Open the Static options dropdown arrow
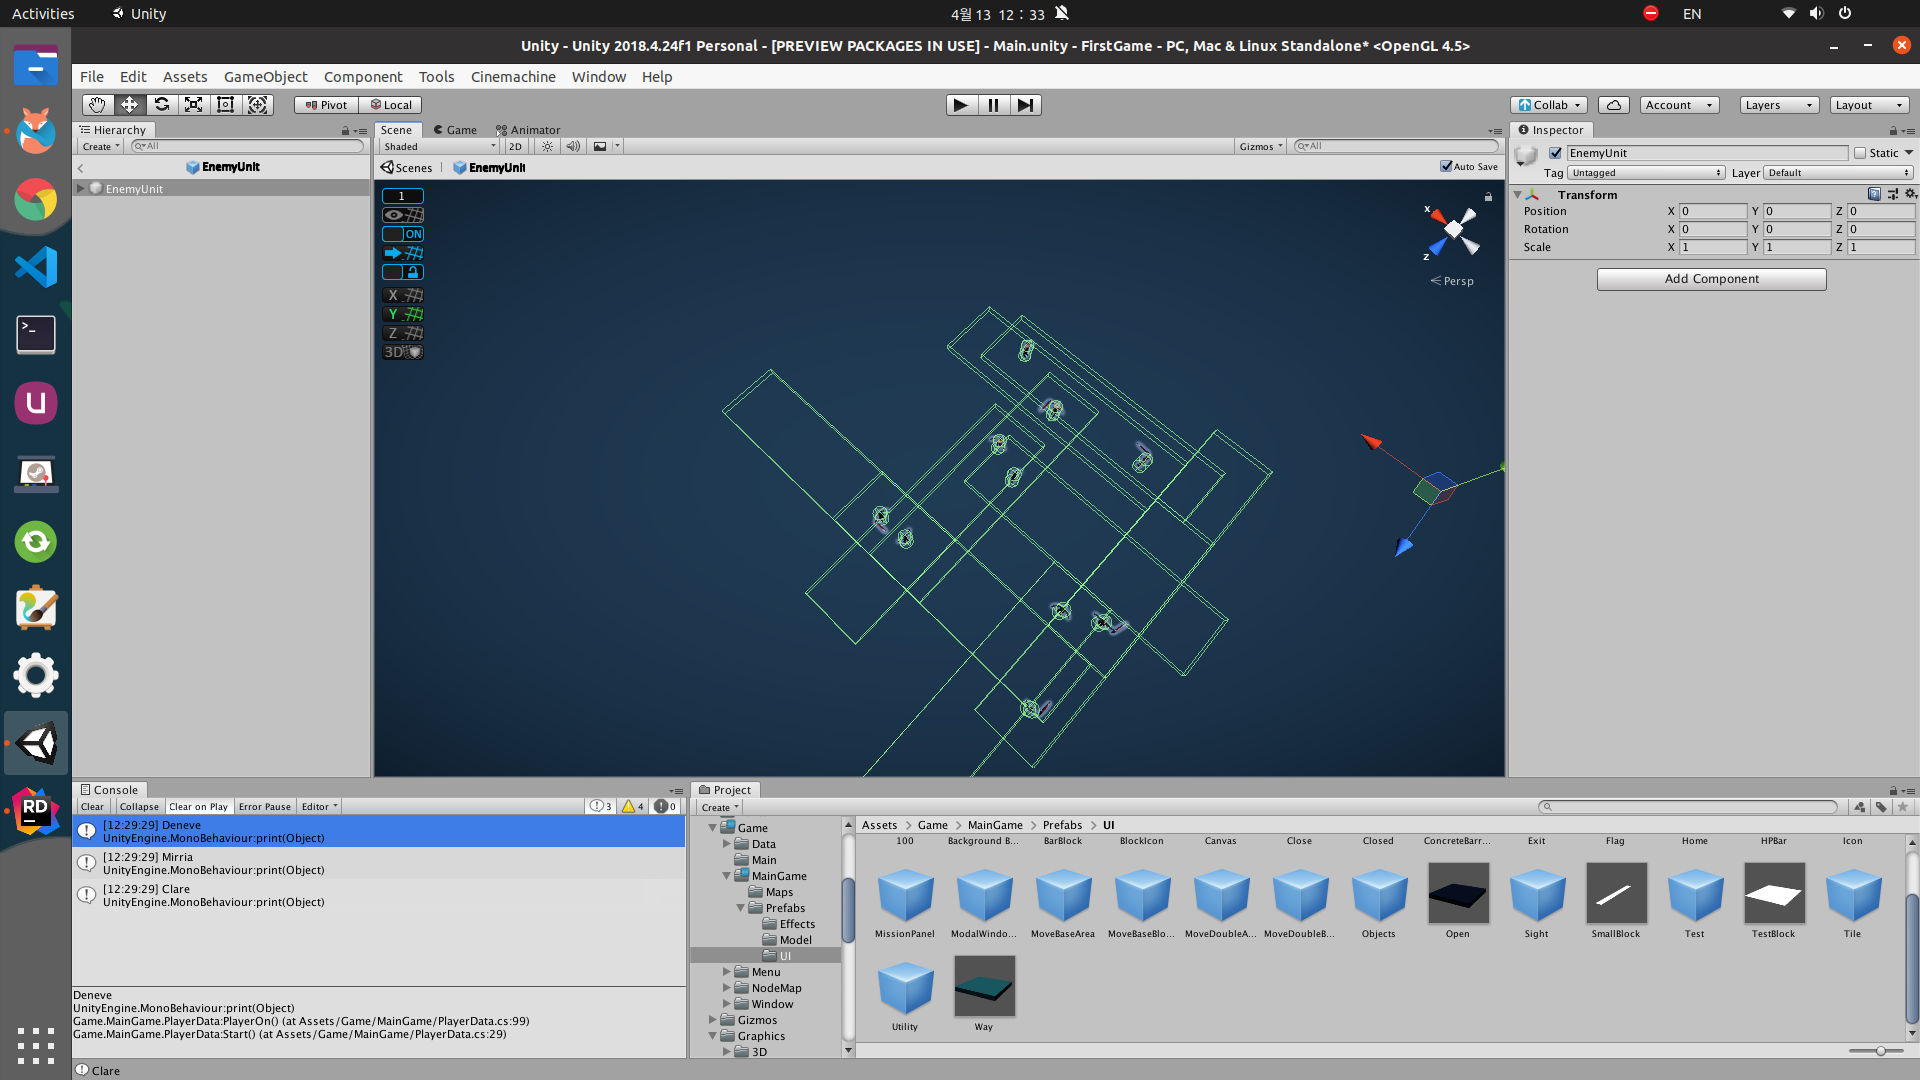1920x1080 pixels. [1909, 153]
